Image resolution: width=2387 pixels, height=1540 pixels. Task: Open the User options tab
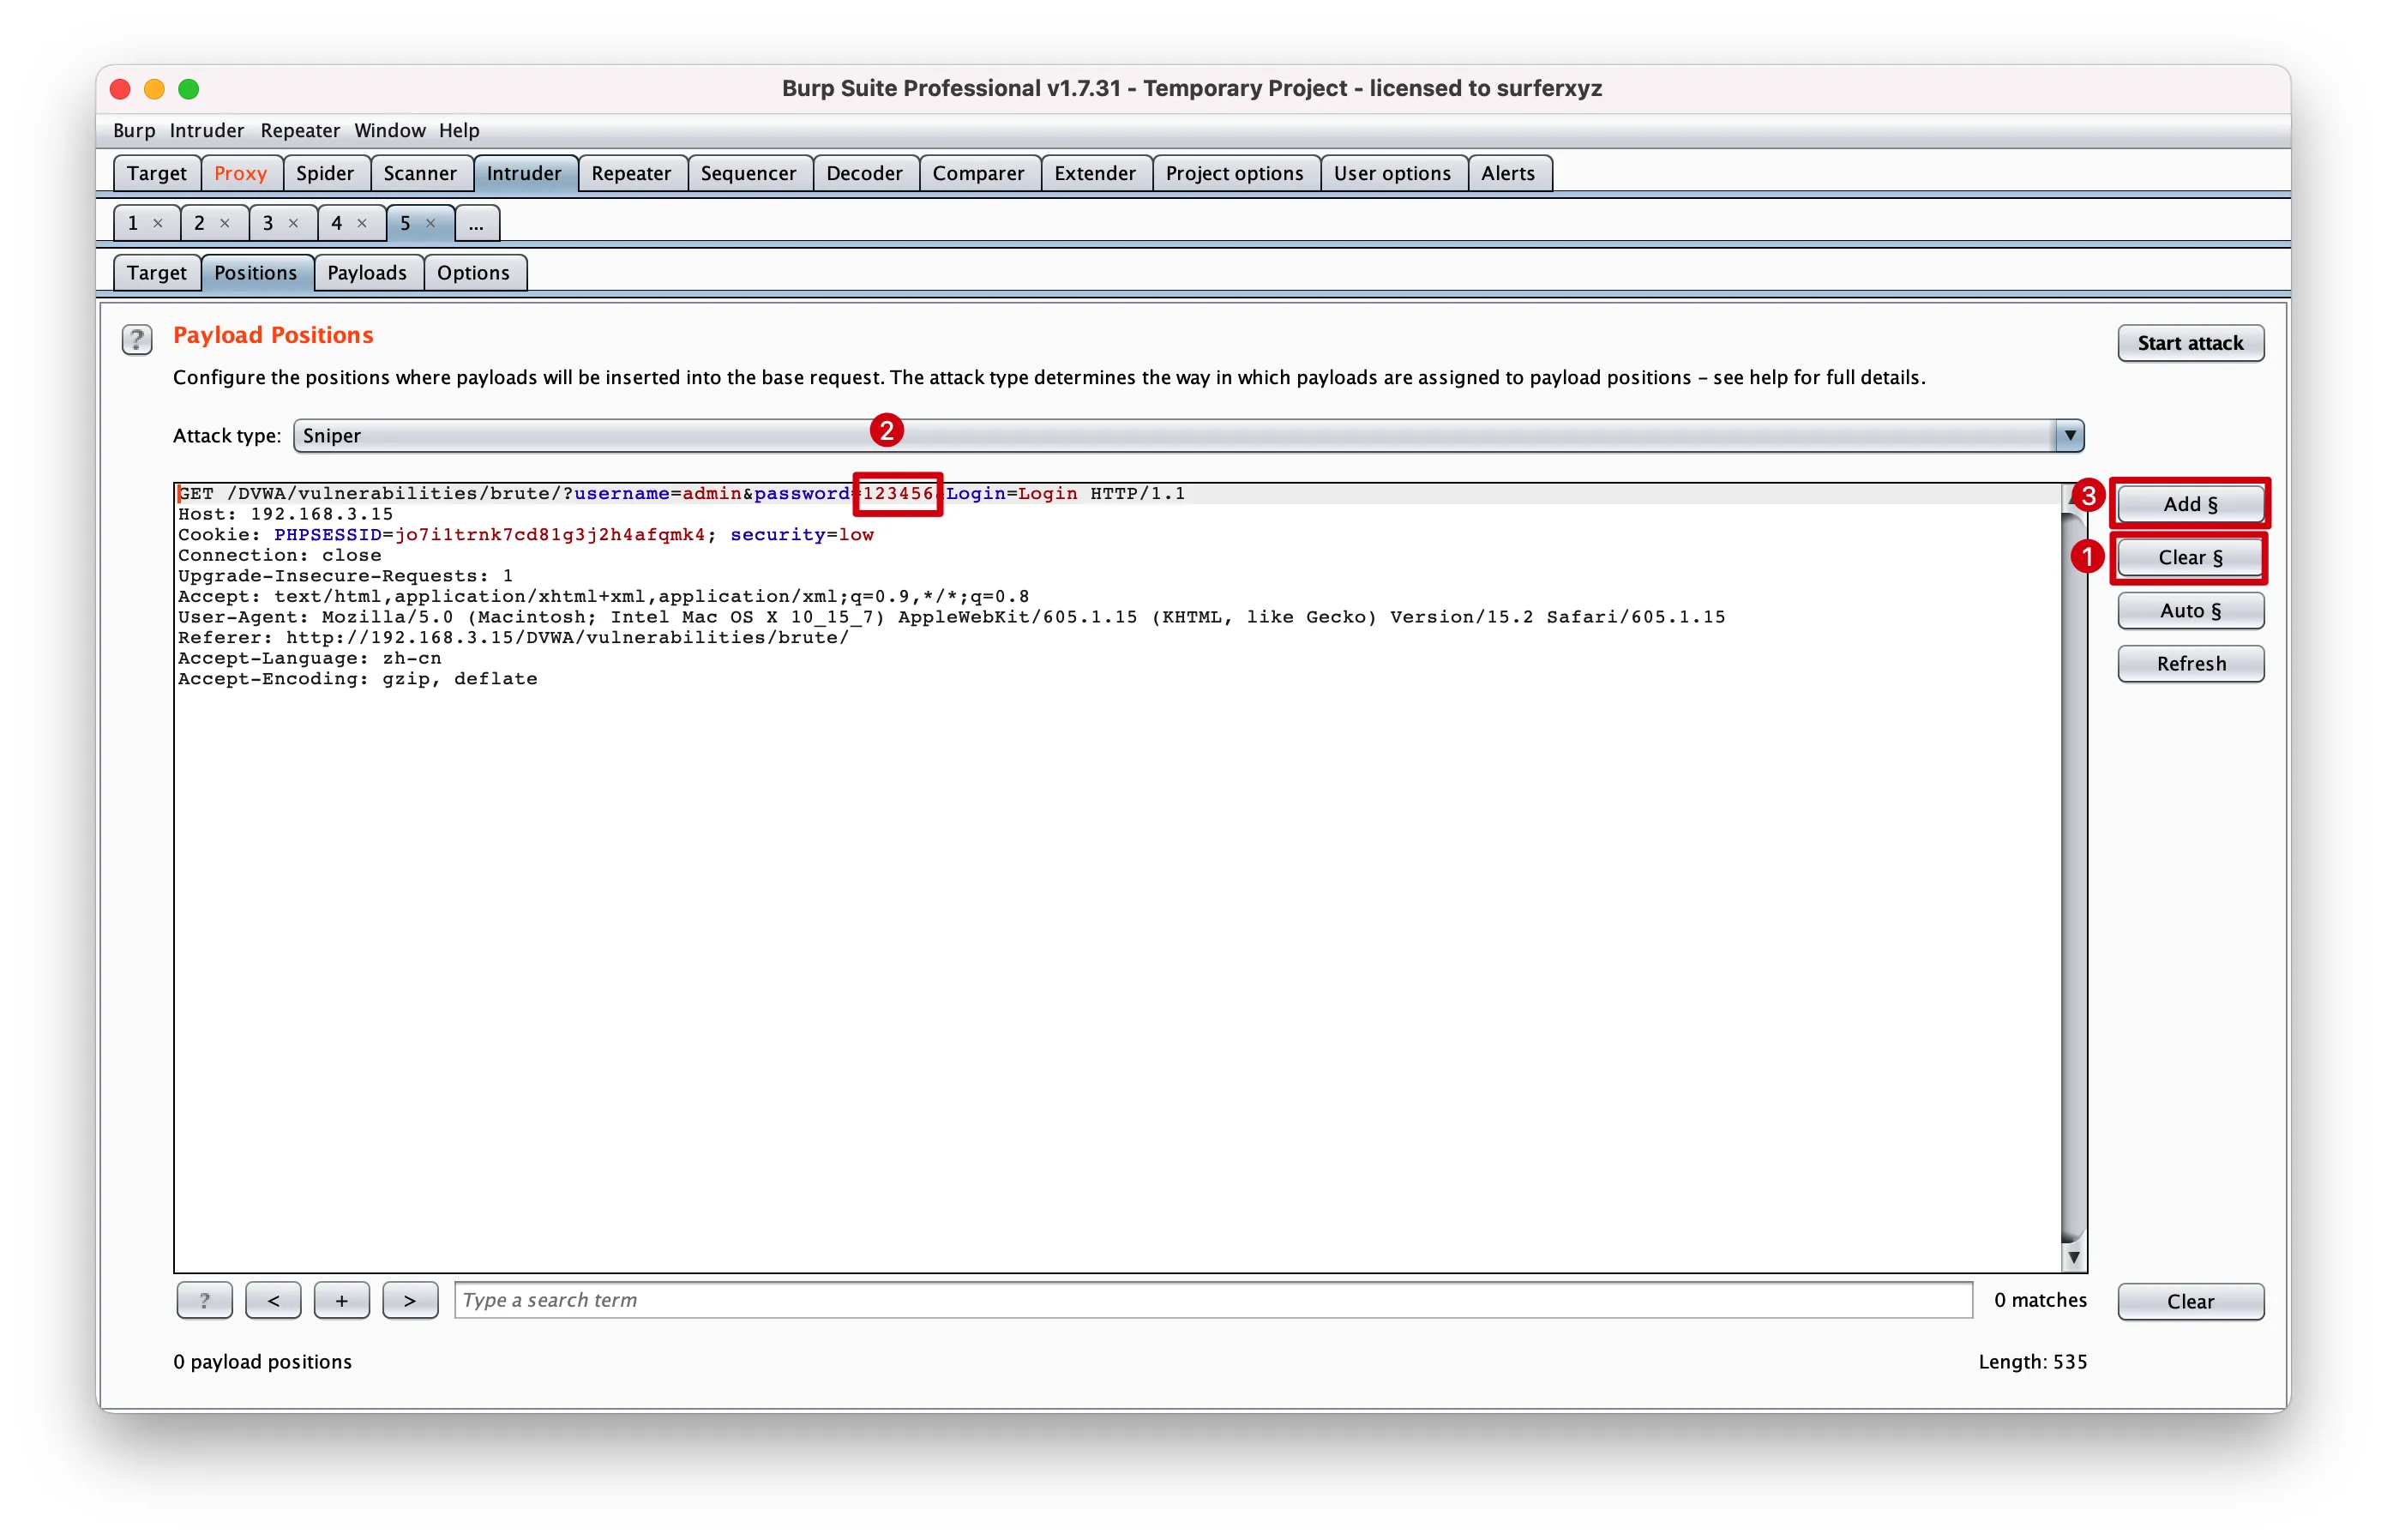[1393, 174]
